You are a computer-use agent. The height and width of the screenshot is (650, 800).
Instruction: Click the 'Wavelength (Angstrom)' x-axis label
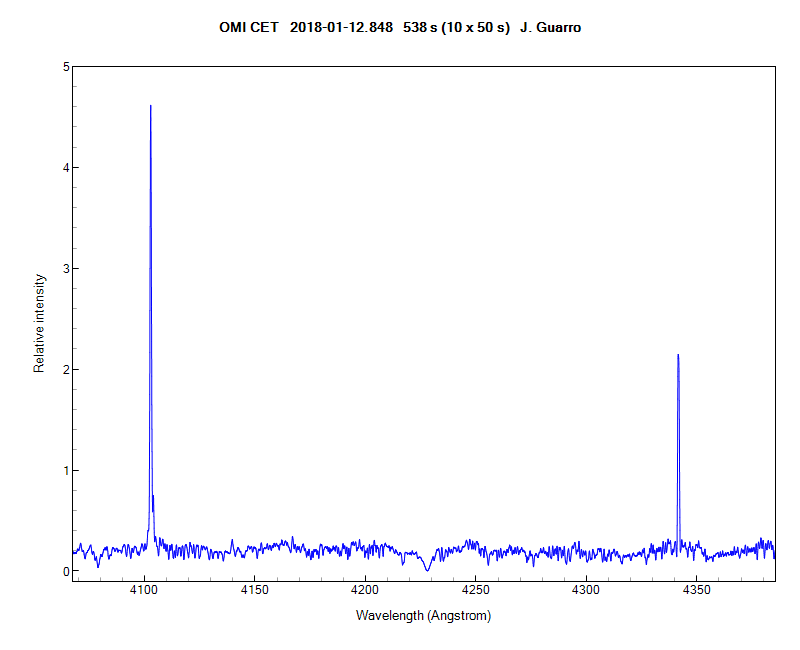click(x=424, y=616)
